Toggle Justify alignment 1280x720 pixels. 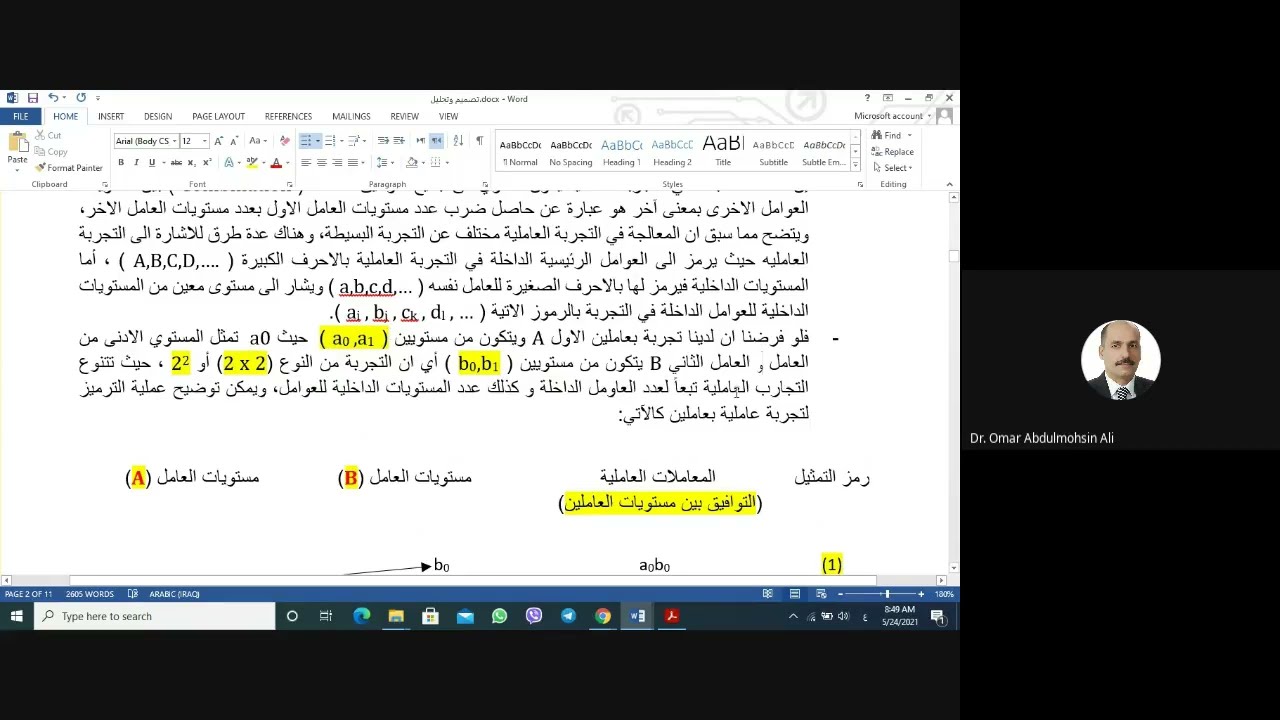point(352,162)
